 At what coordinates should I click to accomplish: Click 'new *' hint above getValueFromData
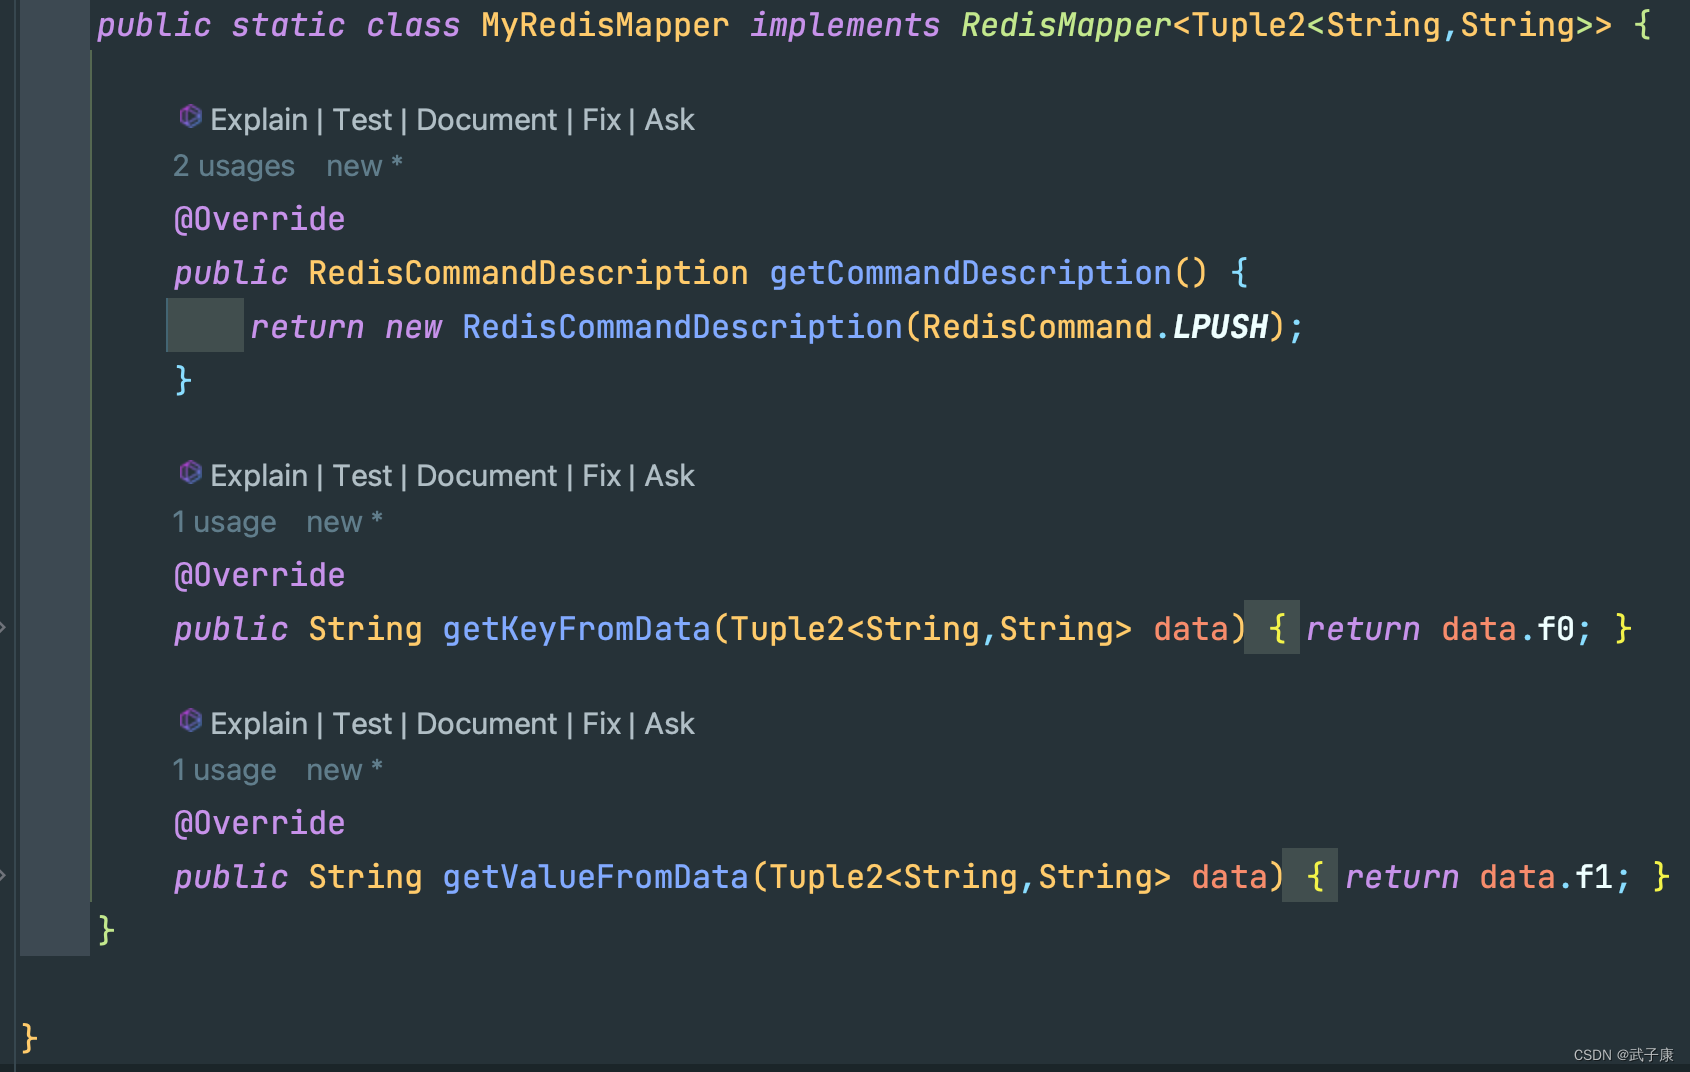click(x=344, y=770)
